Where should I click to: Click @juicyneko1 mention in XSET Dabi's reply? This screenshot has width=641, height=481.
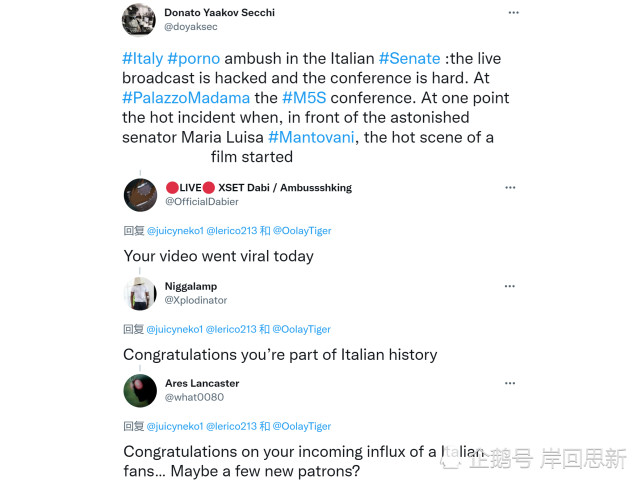pyautogui.click(x=176, y=230)
